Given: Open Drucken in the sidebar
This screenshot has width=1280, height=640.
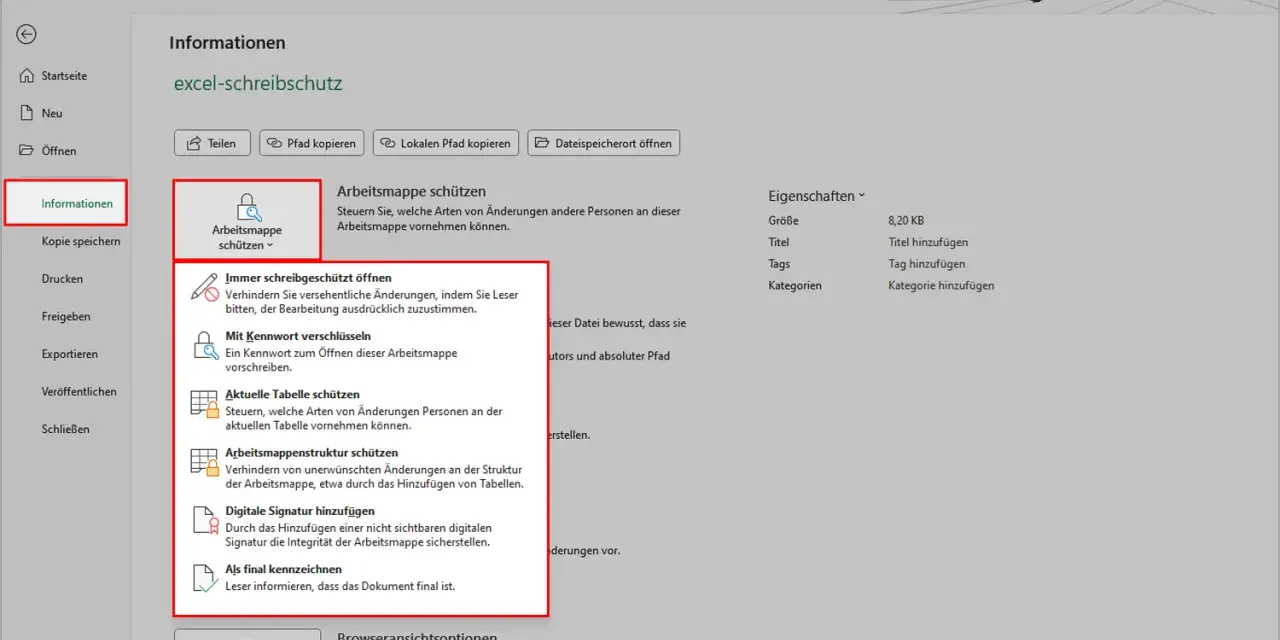Looking at the screenshot, I should click(x=62, y=279).
